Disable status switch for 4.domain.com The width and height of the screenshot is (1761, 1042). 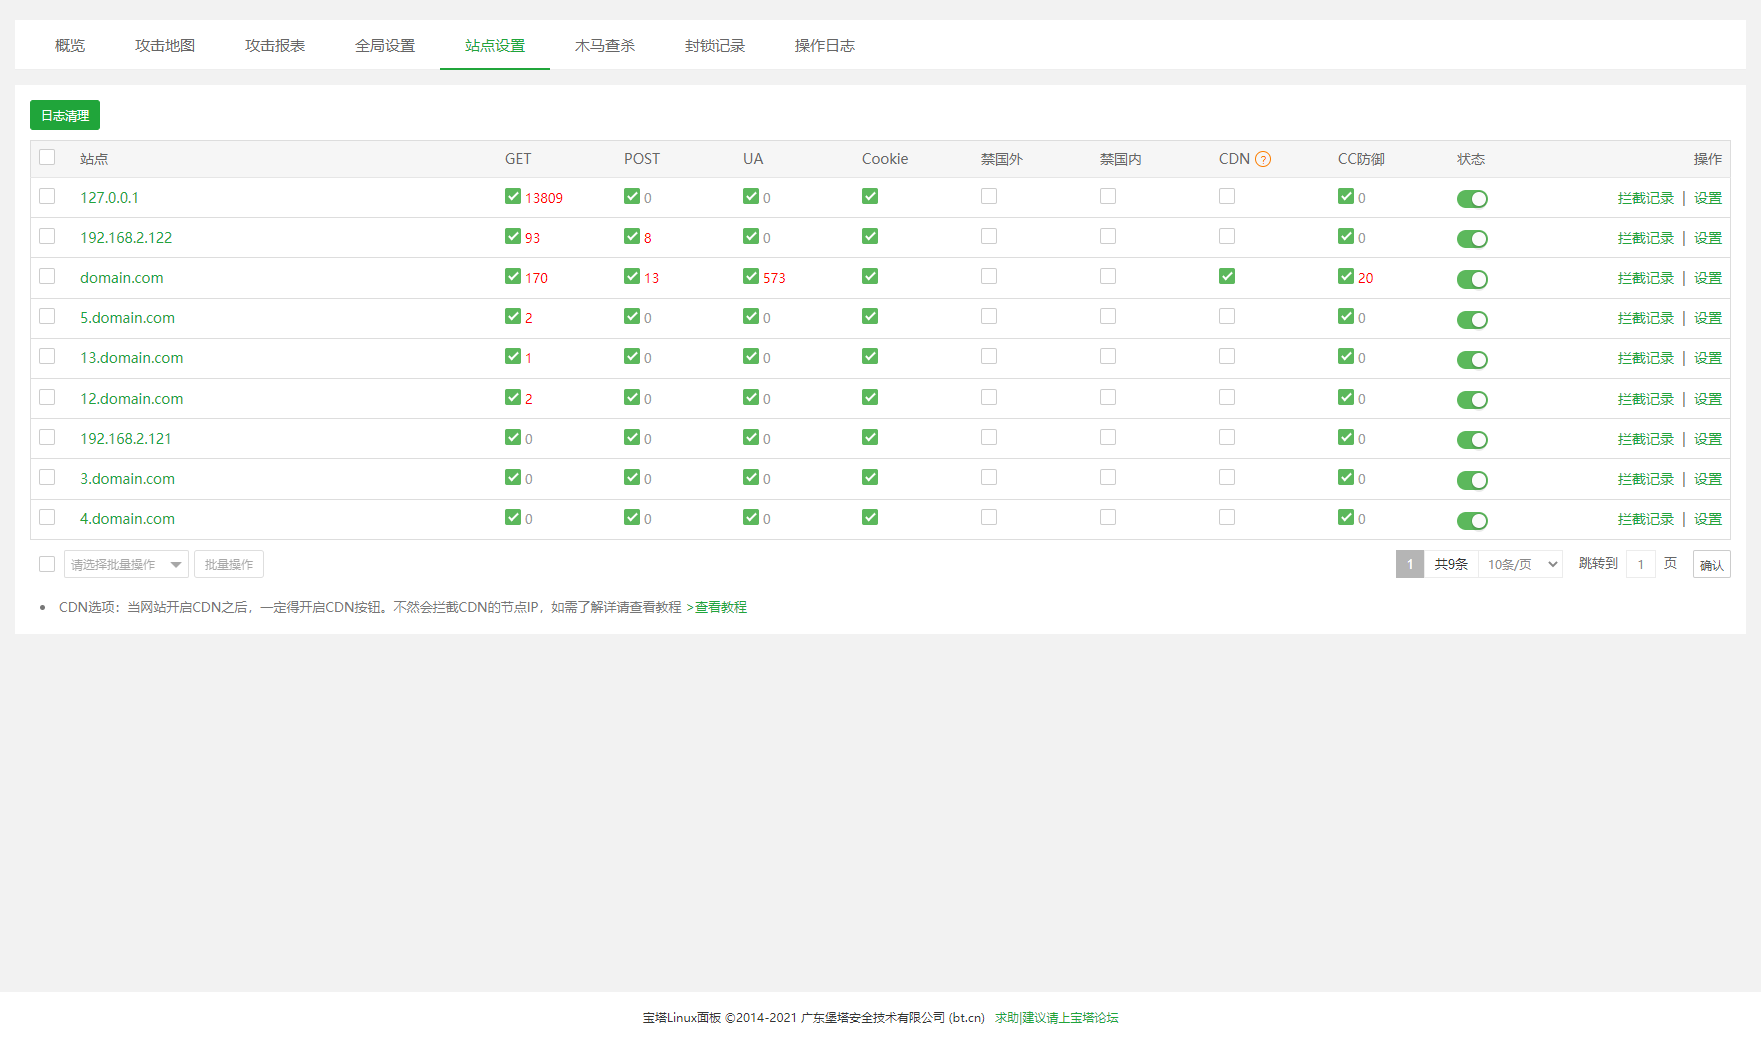1472,520
